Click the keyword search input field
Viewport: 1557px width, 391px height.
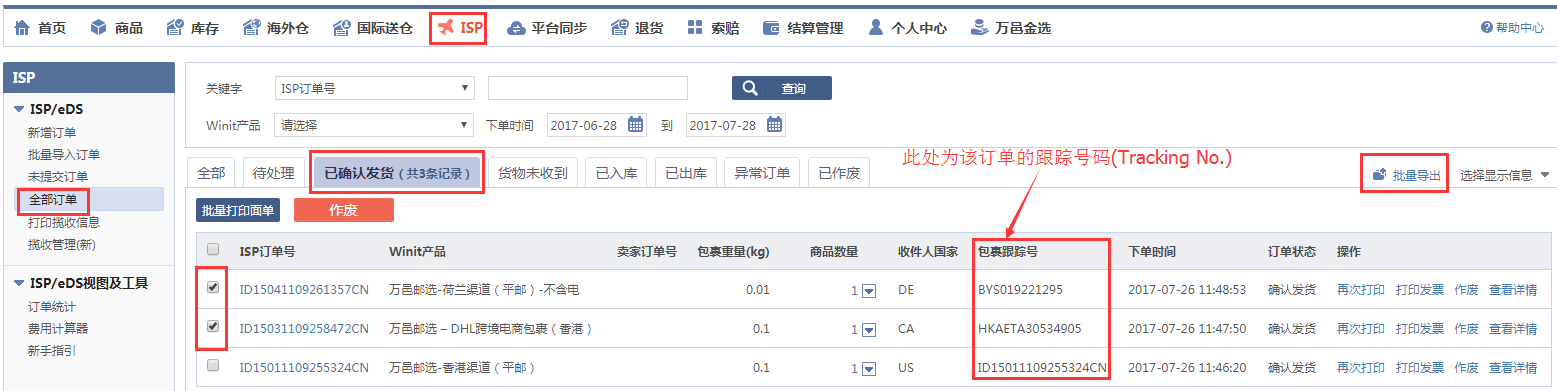(588, 88)
